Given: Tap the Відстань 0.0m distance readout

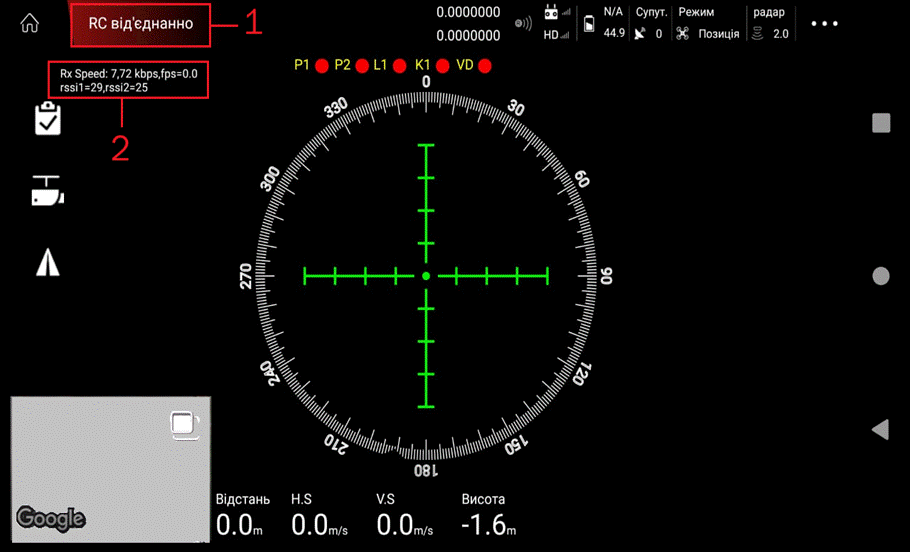Looking at the screenshot, I should pyautogui.click(x=243, y=515).
